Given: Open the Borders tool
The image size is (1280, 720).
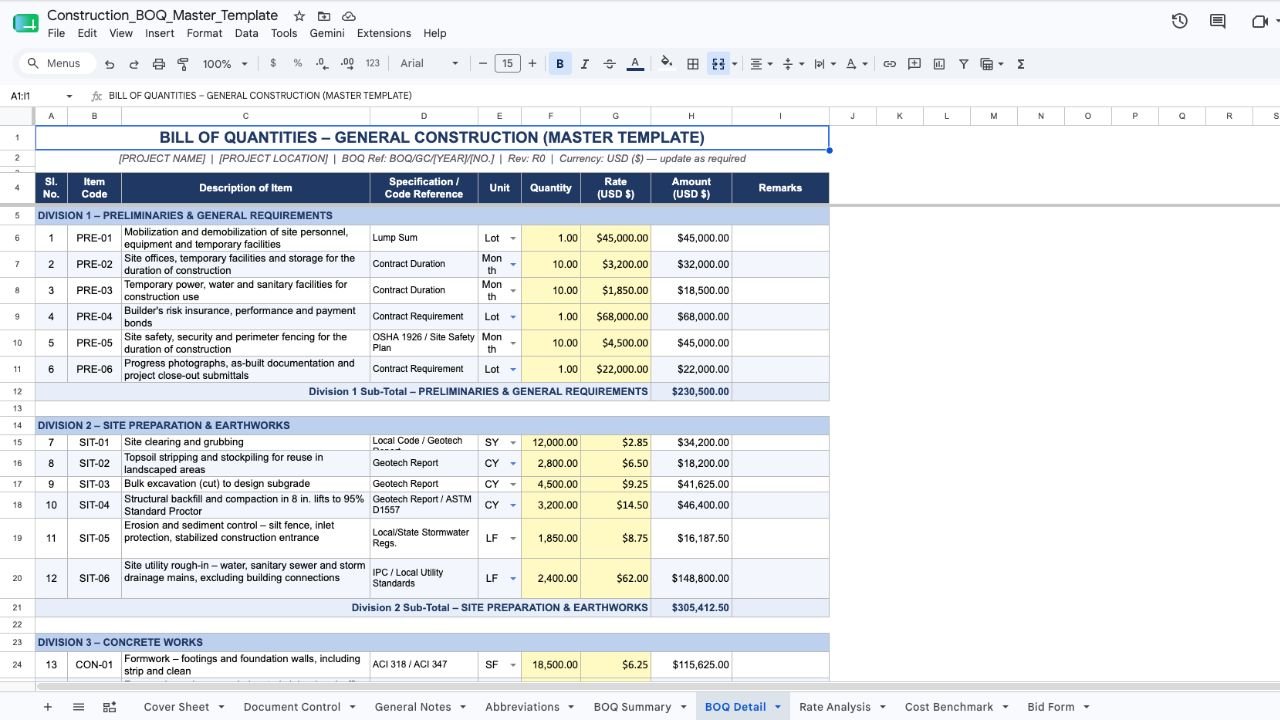Looking at the screenshot, I should click(692, 64).
